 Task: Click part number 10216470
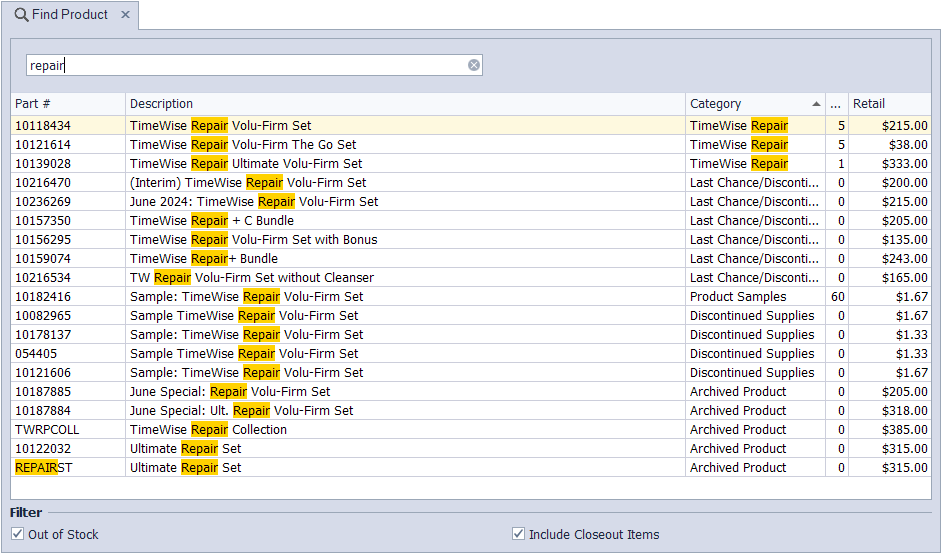43,183
